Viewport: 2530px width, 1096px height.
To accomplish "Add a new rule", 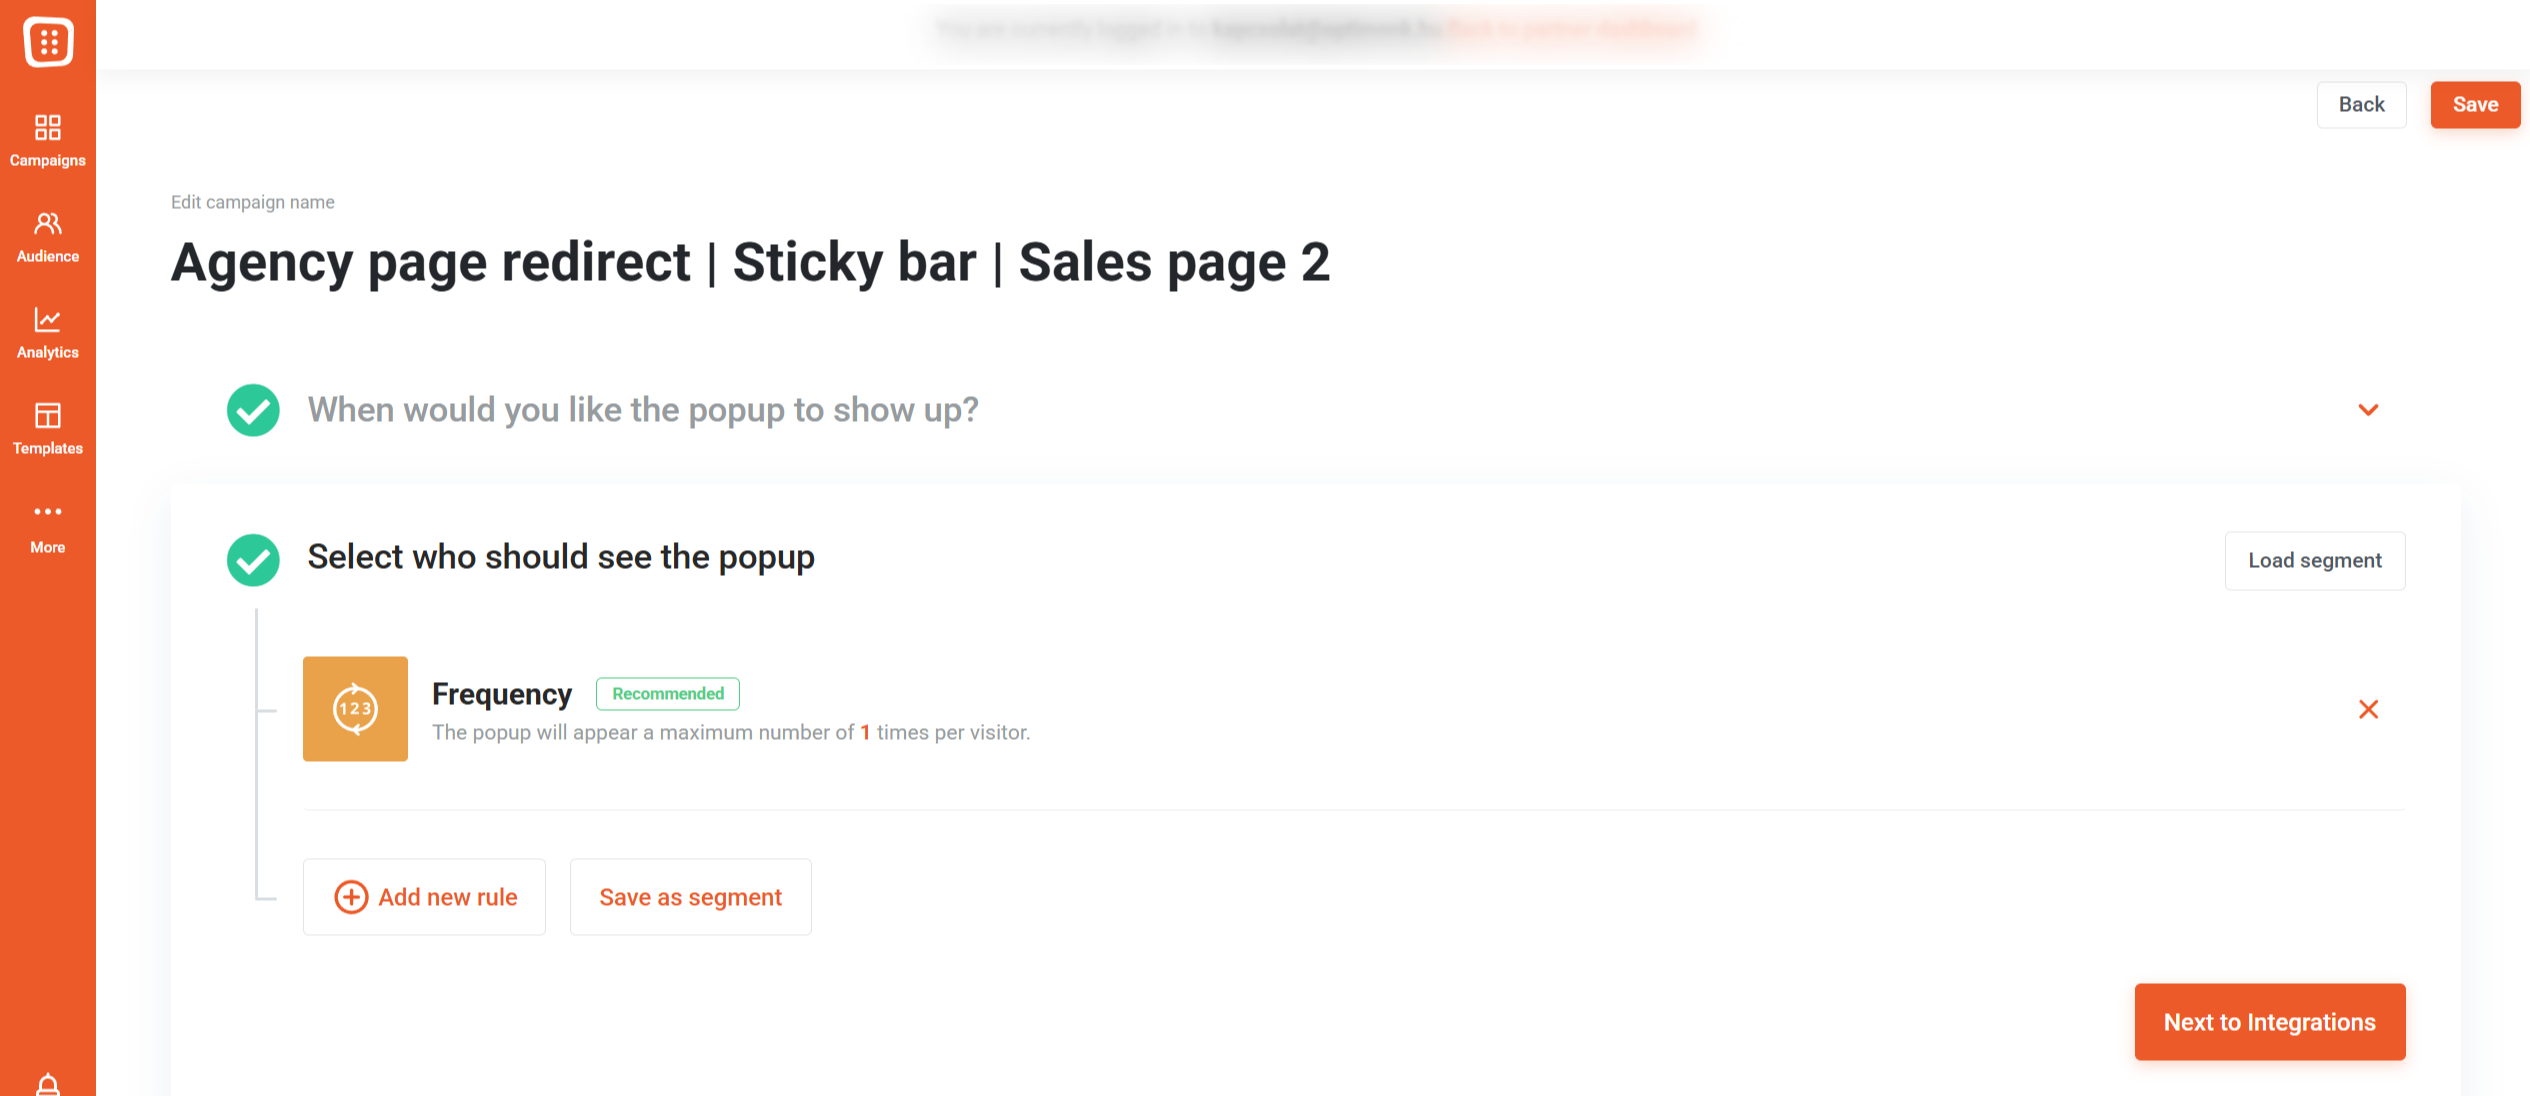I will click(x=424, y=897).
